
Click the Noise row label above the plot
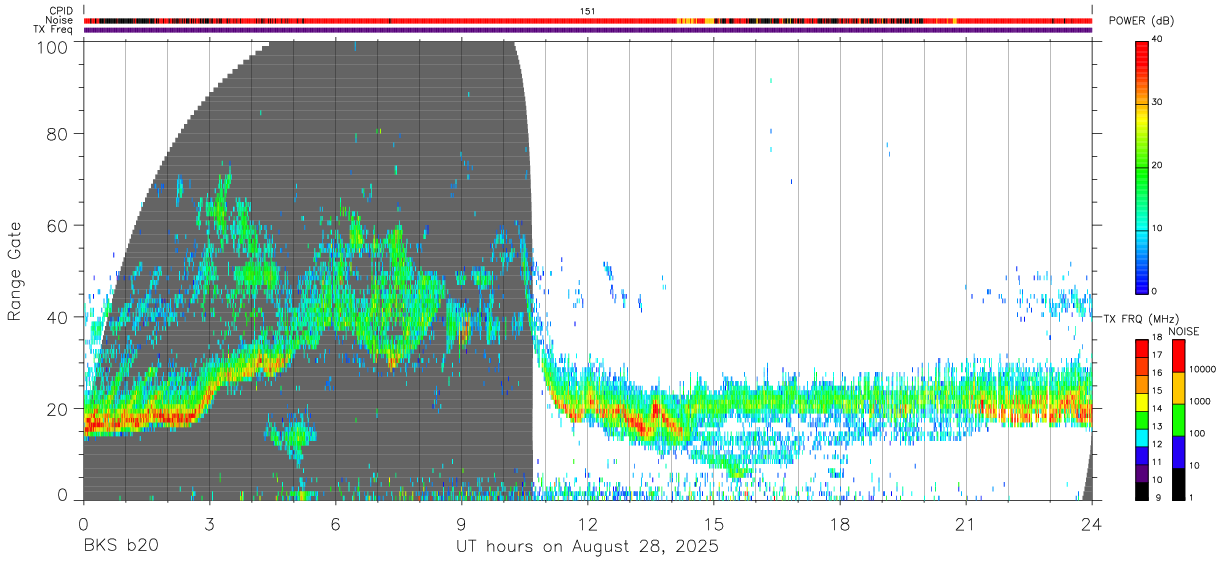click(60, 20)
